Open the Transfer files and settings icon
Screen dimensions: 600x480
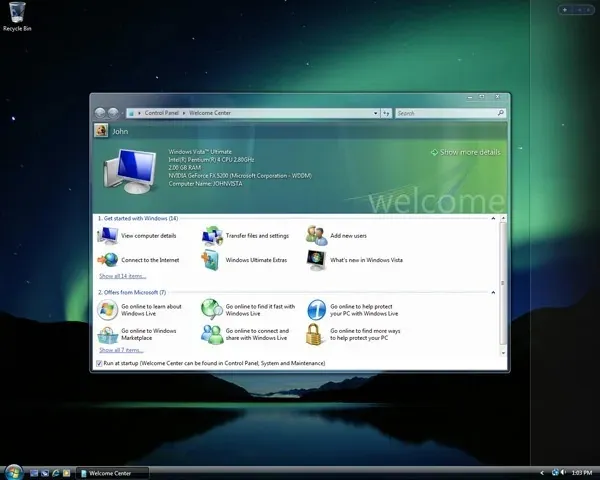(212, 236)
